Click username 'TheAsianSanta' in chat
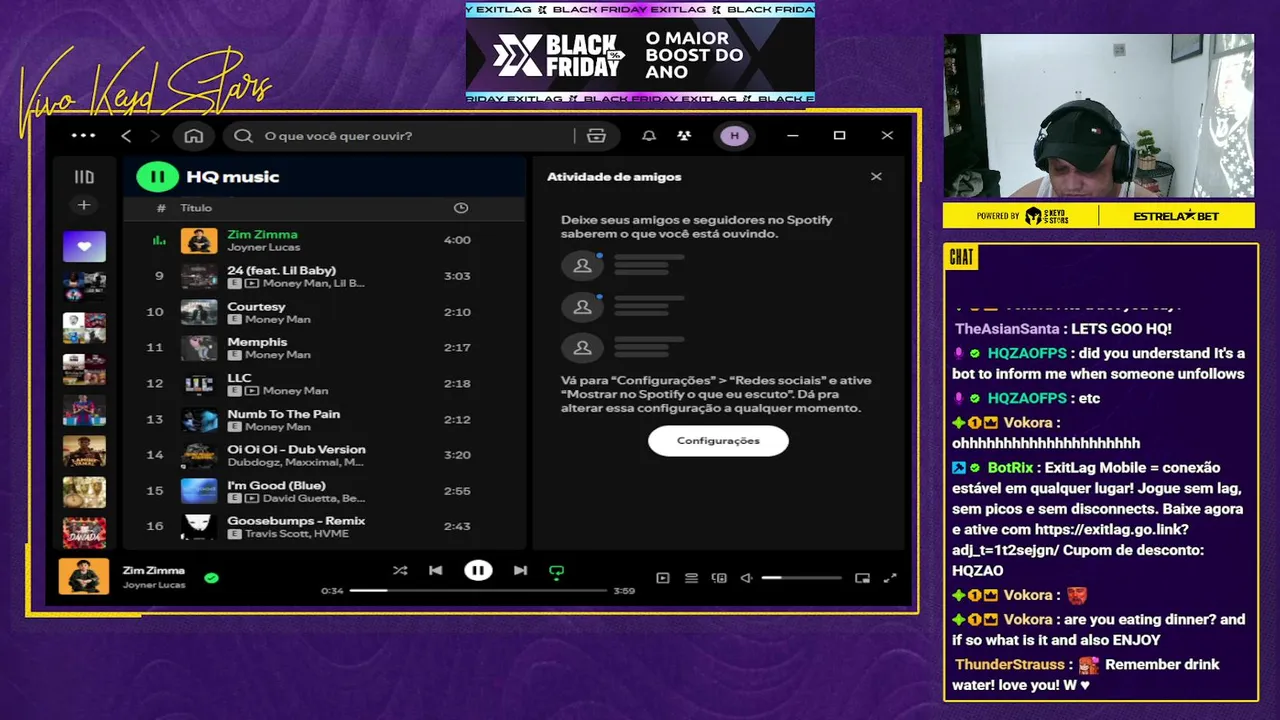Screen dimensions: 1280x720 click(1006, 329)
